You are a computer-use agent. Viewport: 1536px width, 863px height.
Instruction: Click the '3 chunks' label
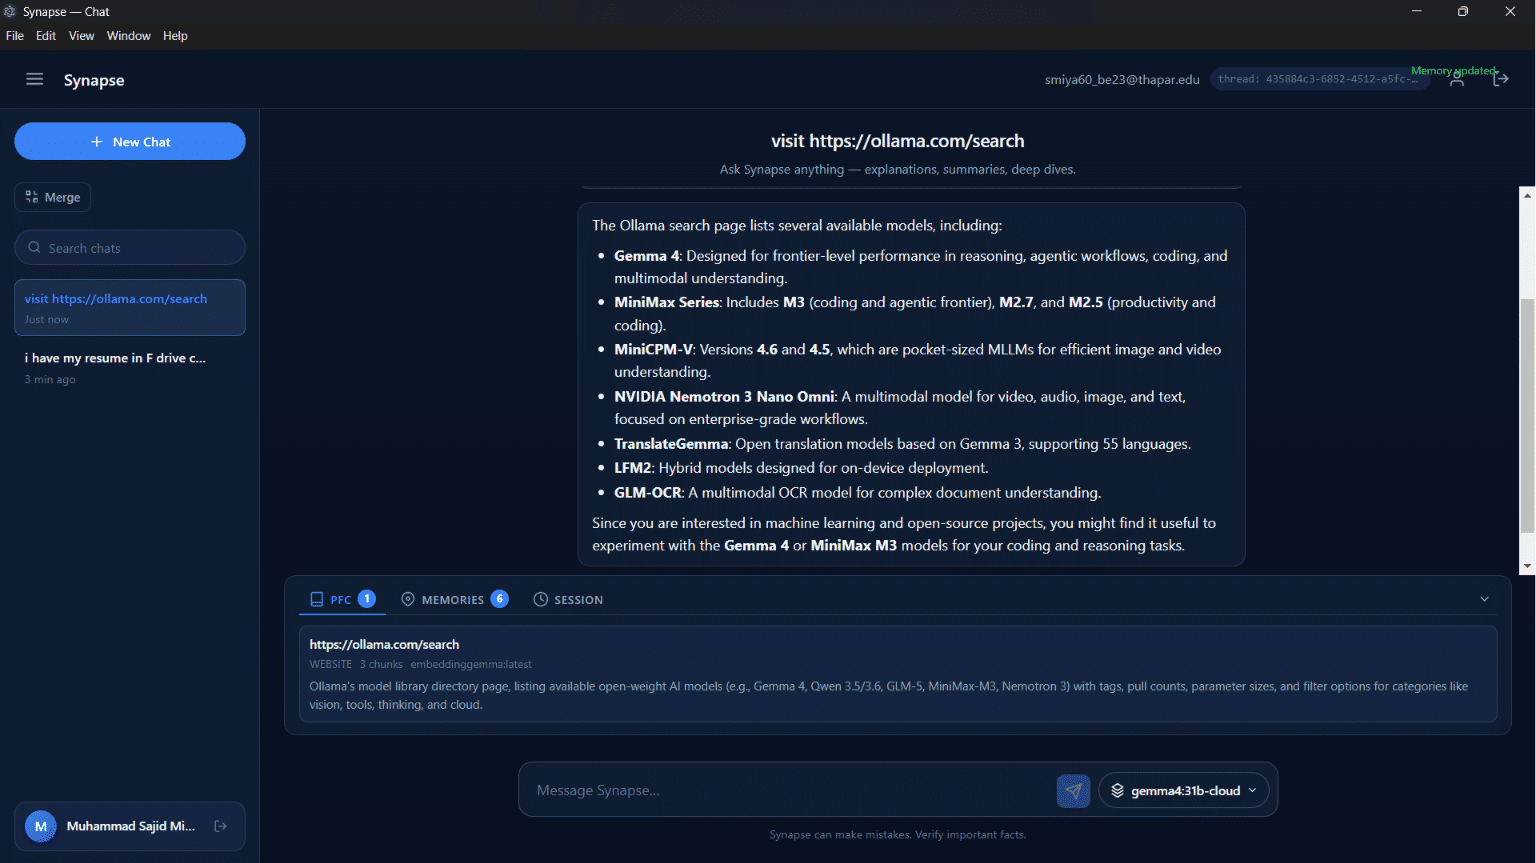pyautogui.click(x=381, y=664)
